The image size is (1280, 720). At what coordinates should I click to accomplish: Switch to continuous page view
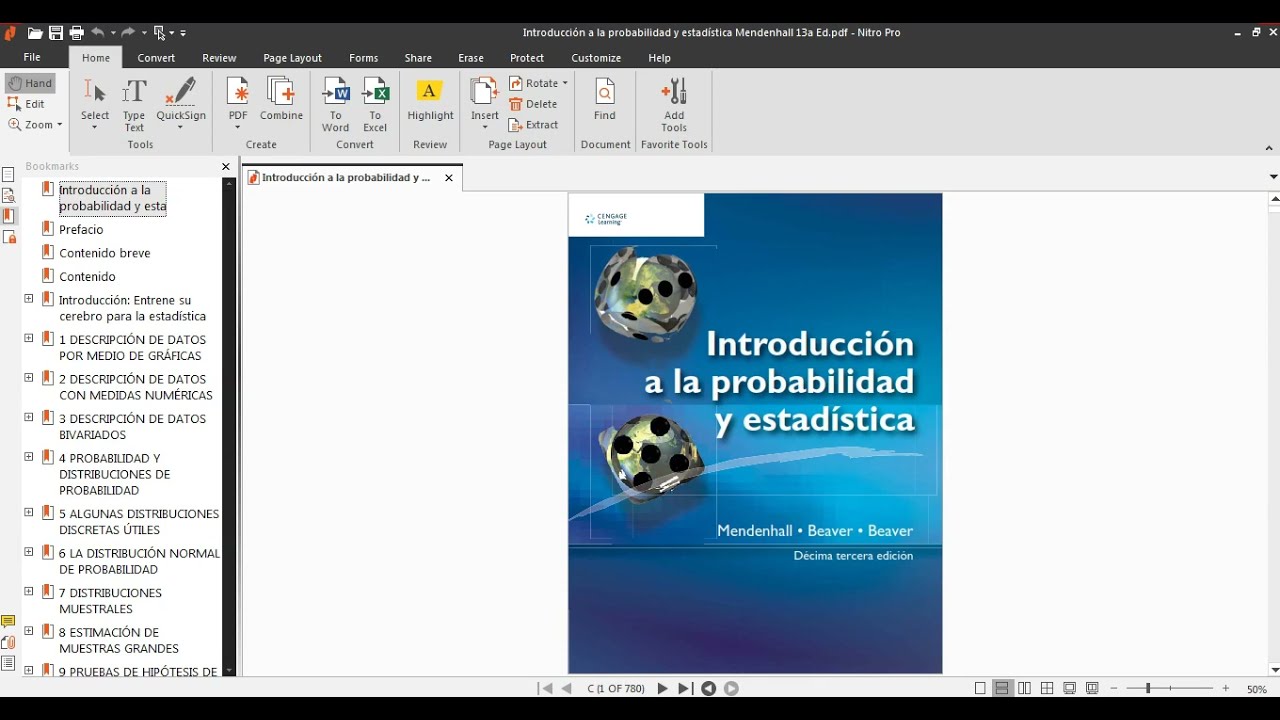coord(1002,688)
